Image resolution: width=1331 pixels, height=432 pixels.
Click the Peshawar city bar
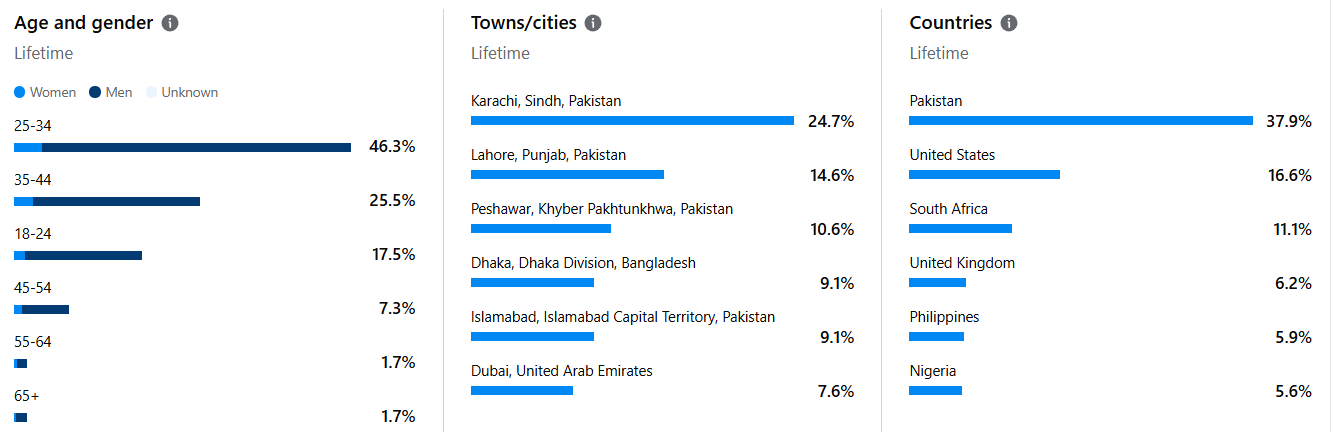coord(540,228)
